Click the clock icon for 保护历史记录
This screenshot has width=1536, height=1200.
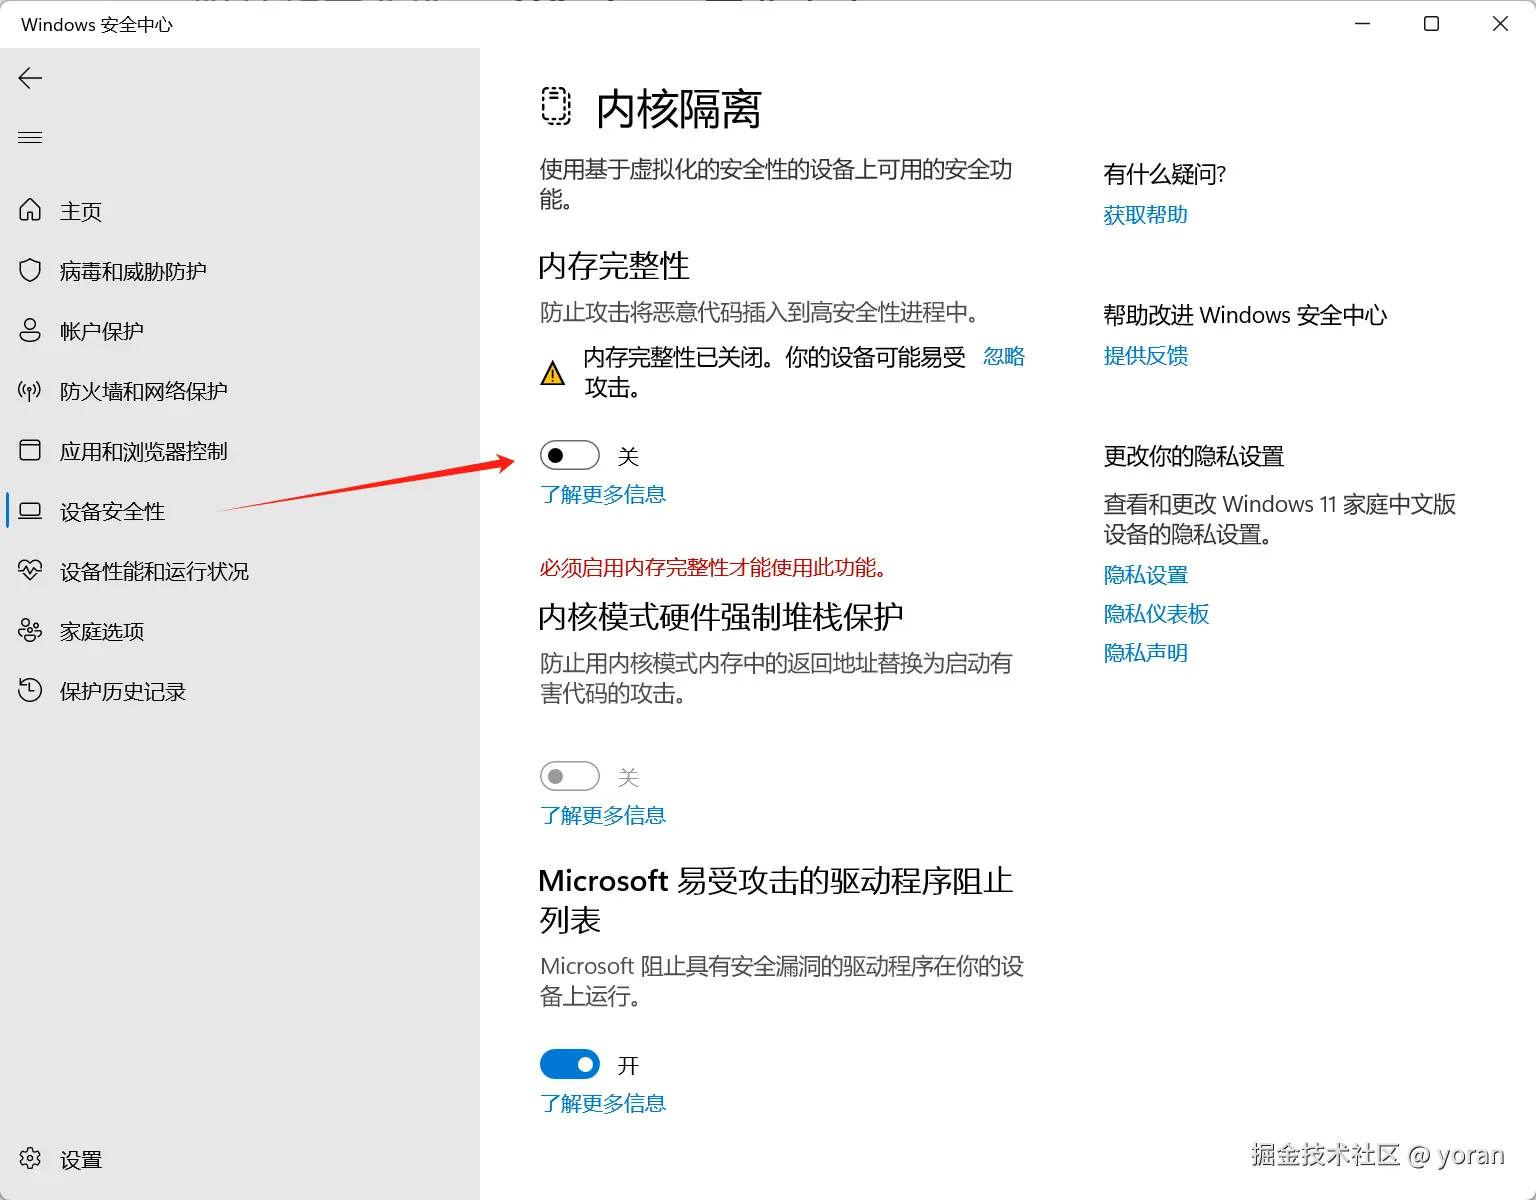[30, 690]
